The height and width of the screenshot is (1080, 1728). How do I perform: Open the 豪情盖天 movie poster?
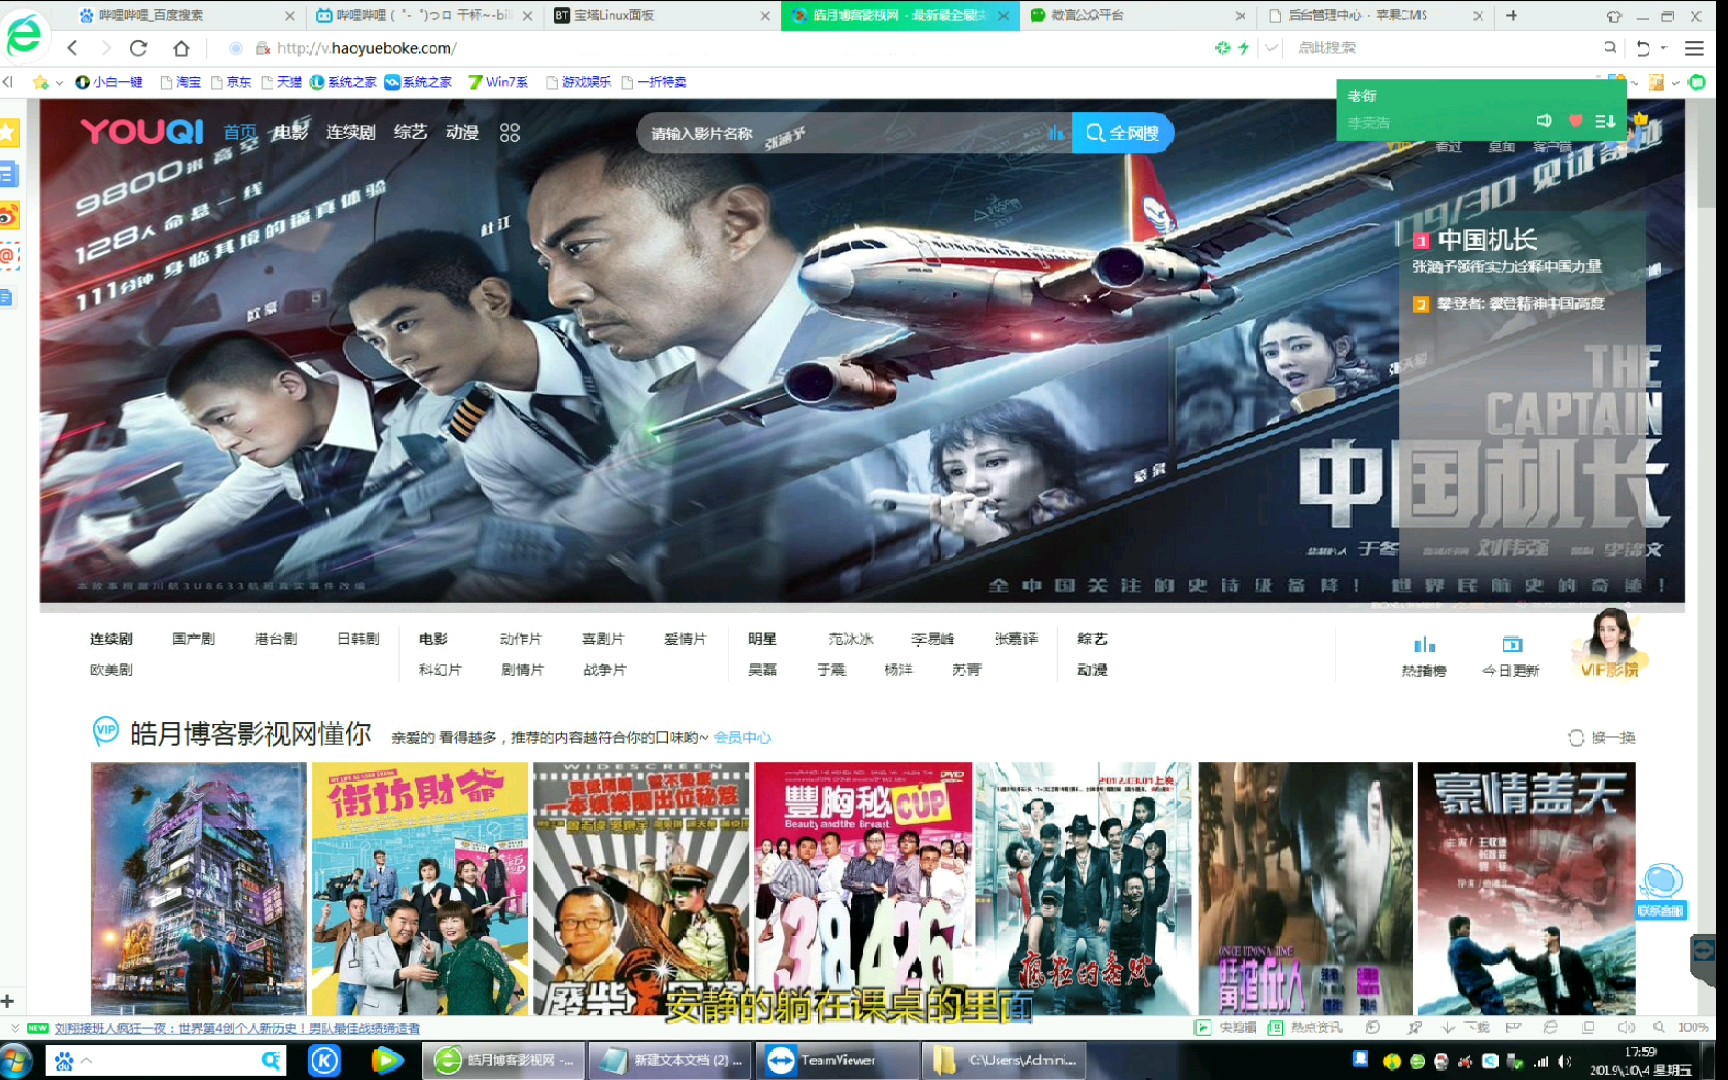pos(1526,888)
